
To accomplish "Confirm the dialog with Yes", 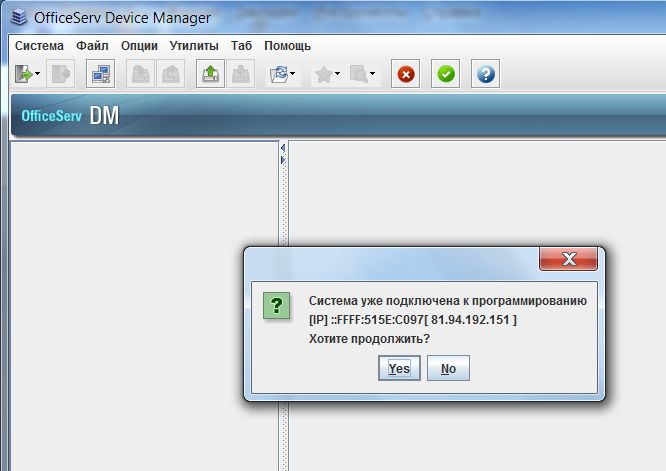I will tap(399, 368).
